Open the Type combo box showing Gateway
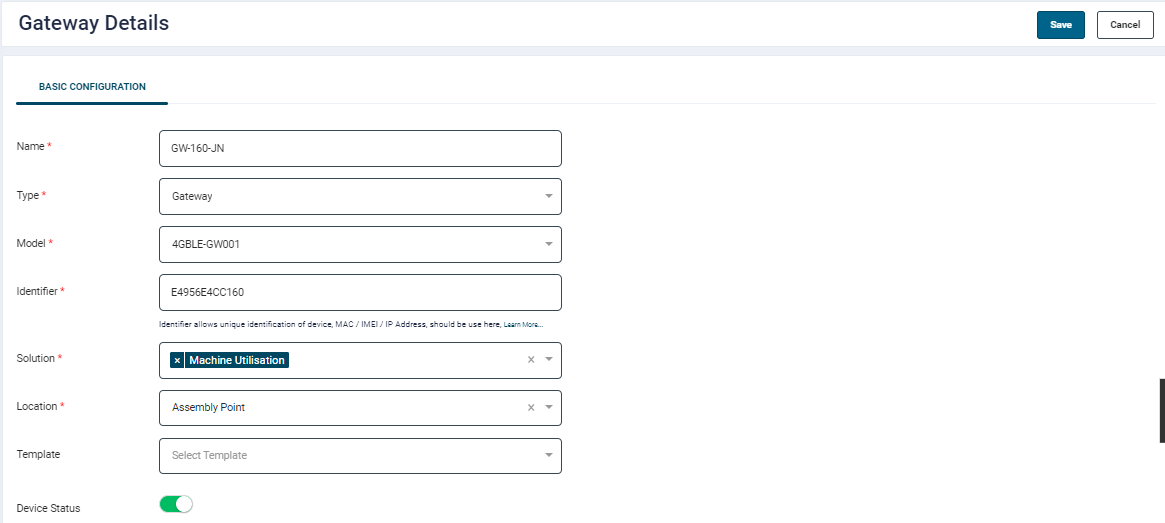The height and width of the screenshot is (523, 1165). point(350,196)
